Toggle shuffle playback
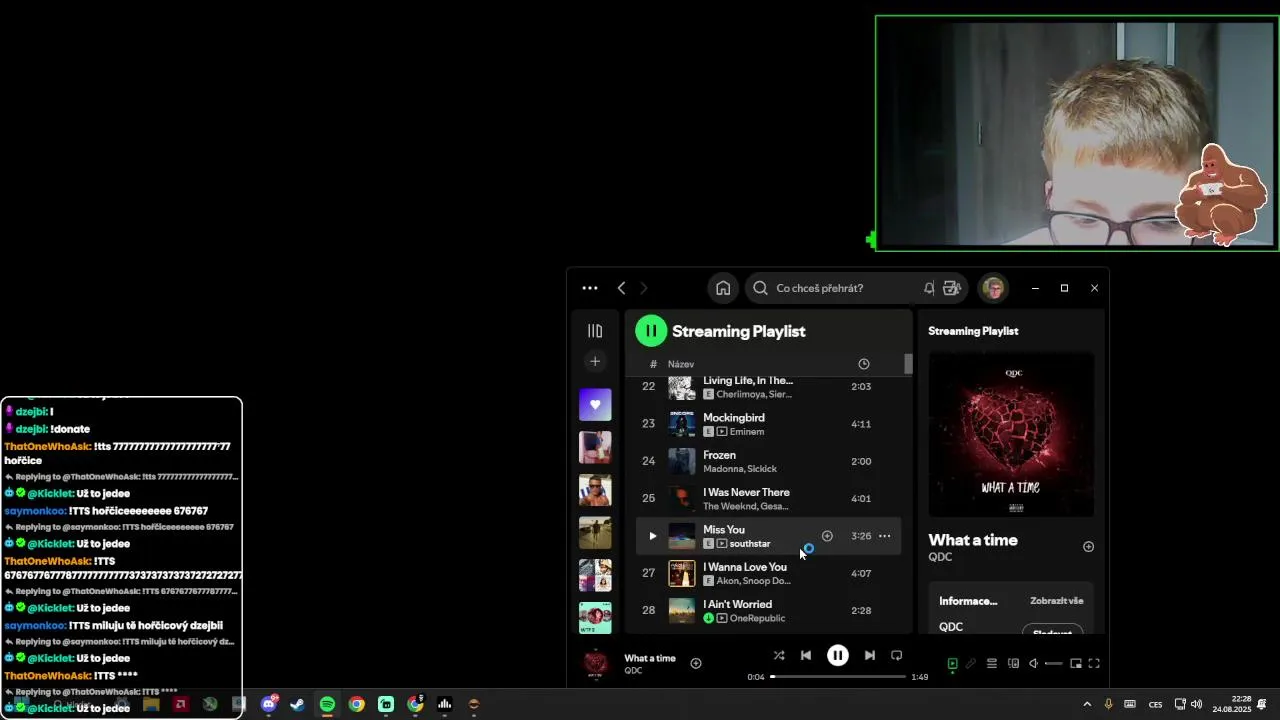The height and width of the screenshot is (720, 1280). [779, 656]
